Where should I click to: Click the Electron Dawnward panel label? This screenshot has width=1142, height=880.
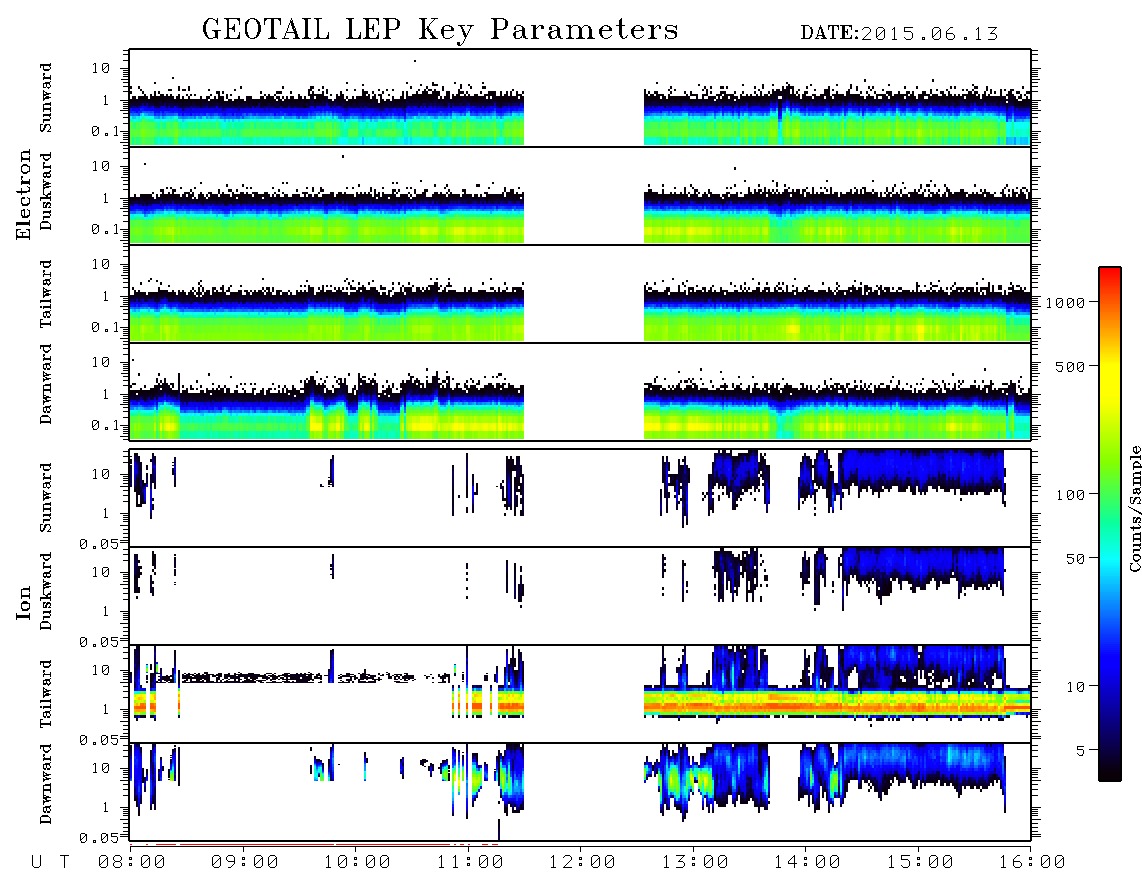(46, 385)
